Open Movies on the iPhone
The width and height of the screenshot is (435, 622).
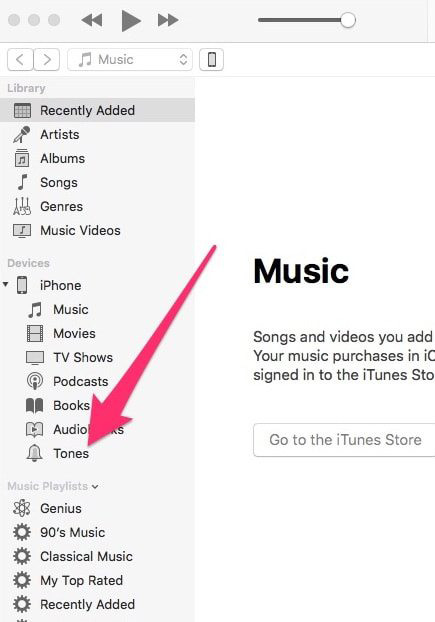(x=74, y=333)
